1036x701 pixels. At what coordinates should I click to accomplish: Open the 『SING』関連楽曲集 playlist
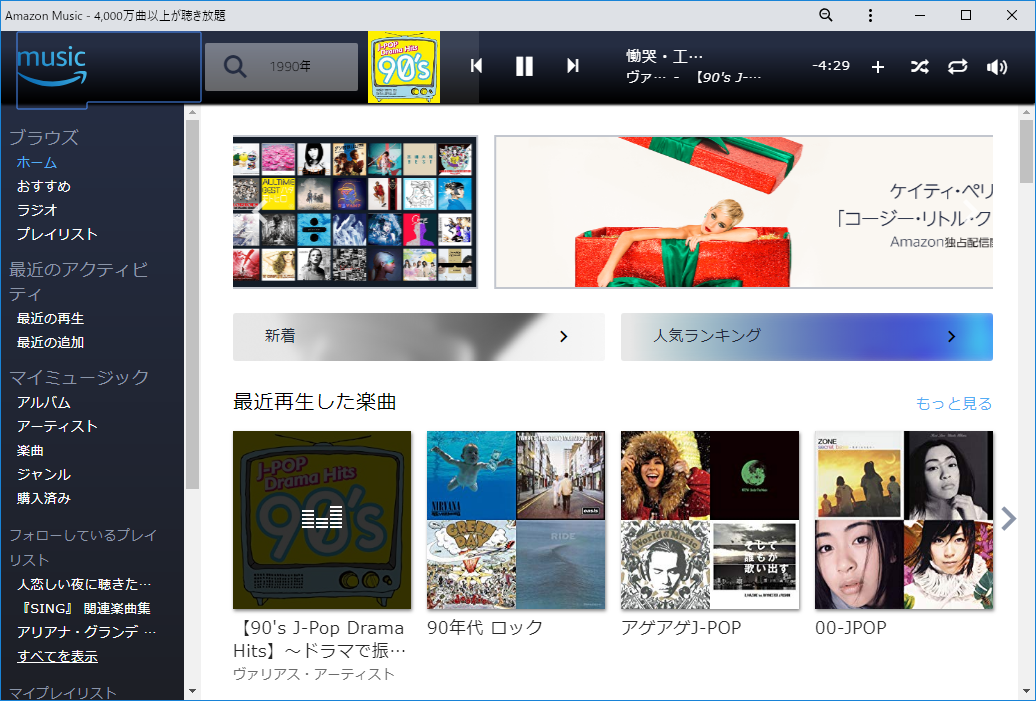coord(84,608)
